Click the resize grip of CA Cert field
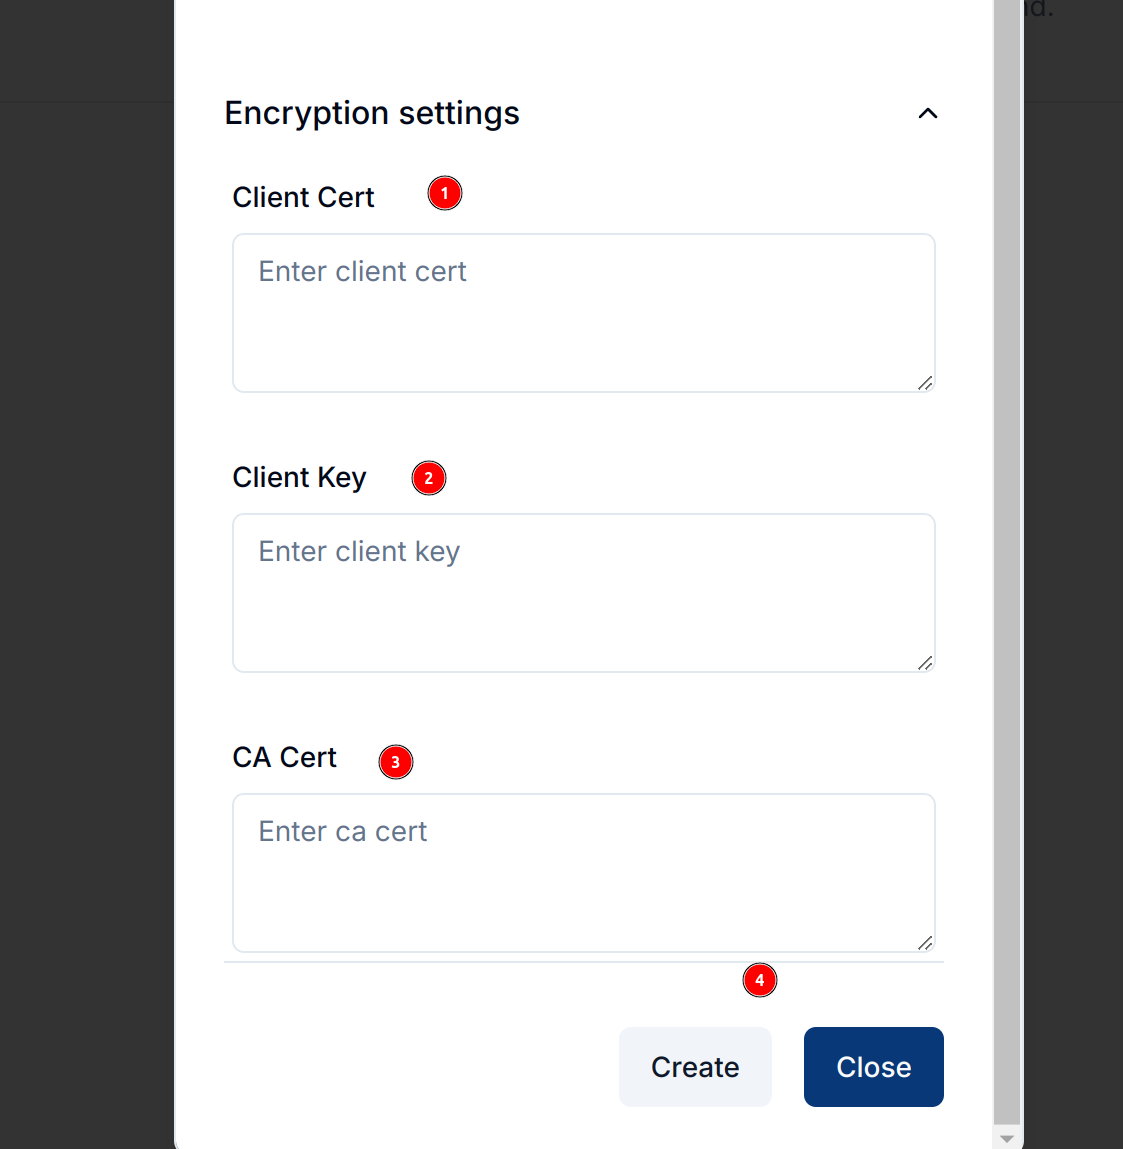 [x=925, y=942]
